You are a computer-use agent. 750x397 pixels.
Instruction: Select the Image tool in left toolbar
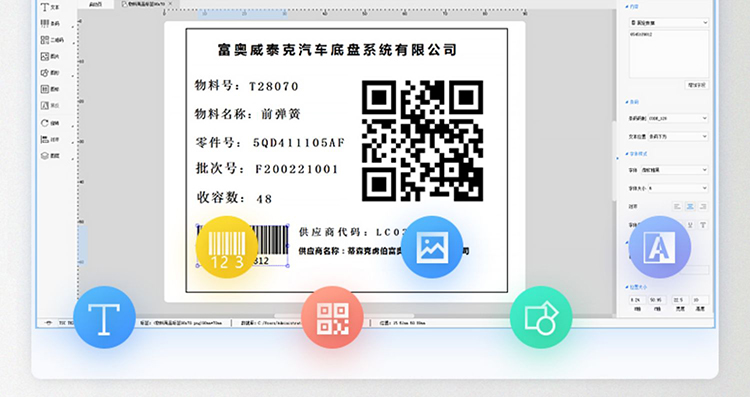(x=50, y=56)
